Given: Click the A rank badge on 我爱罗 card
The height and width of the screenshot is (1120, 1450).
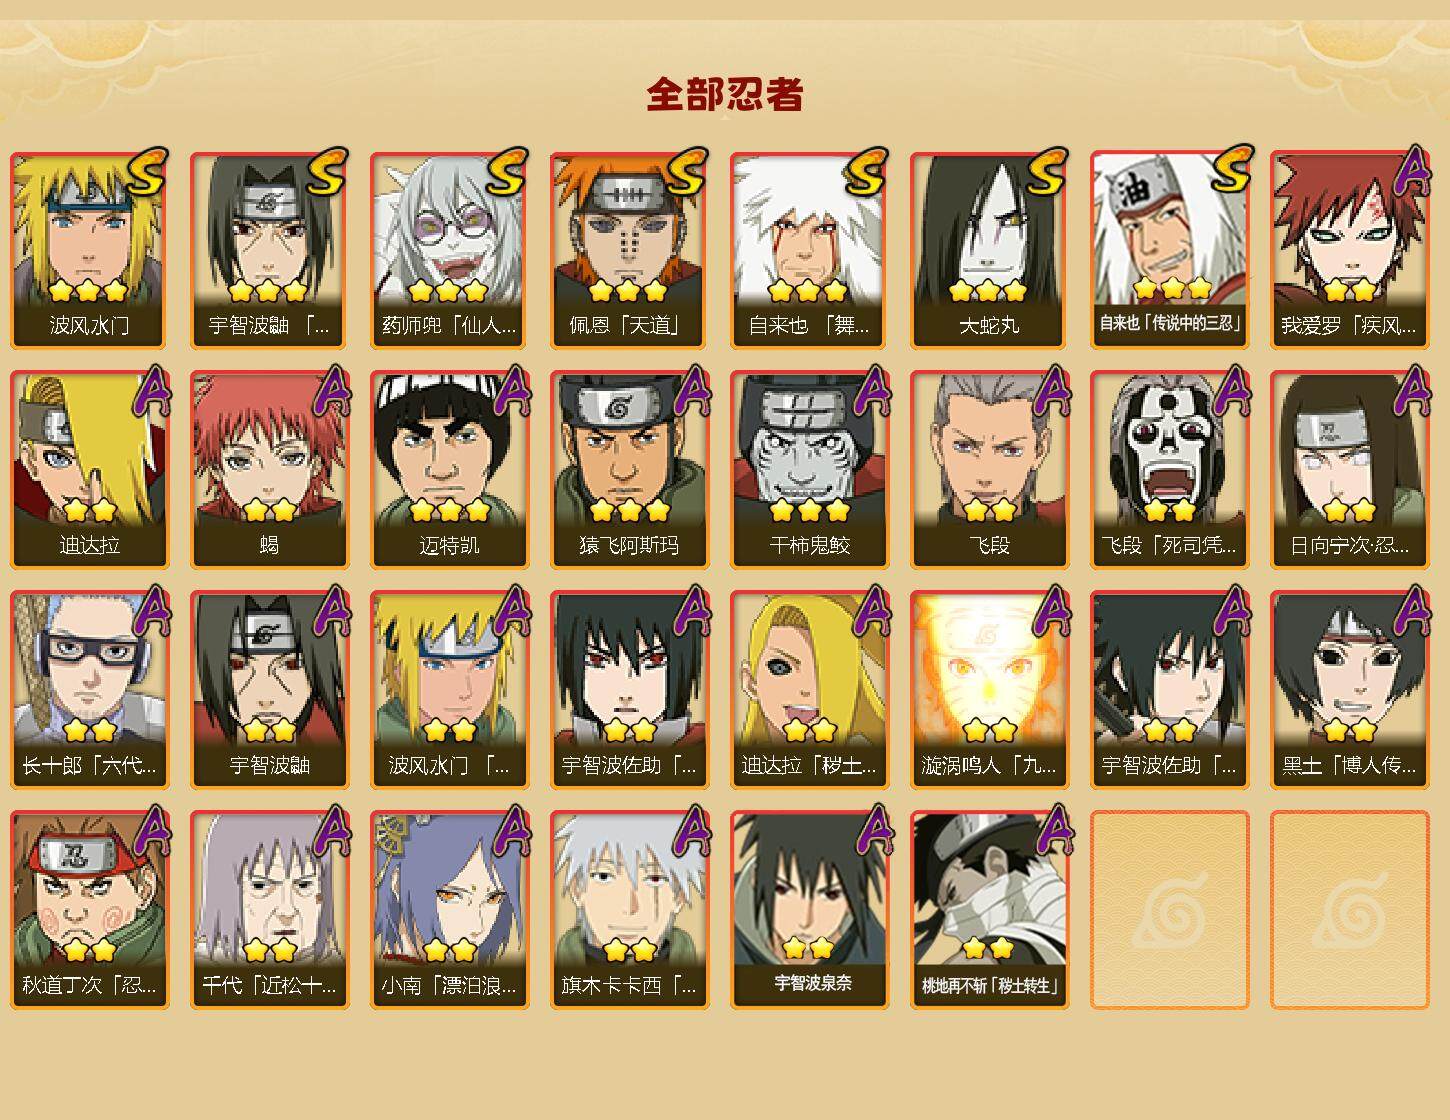Looking at the screenshot, I should (x=1412, y=172).
